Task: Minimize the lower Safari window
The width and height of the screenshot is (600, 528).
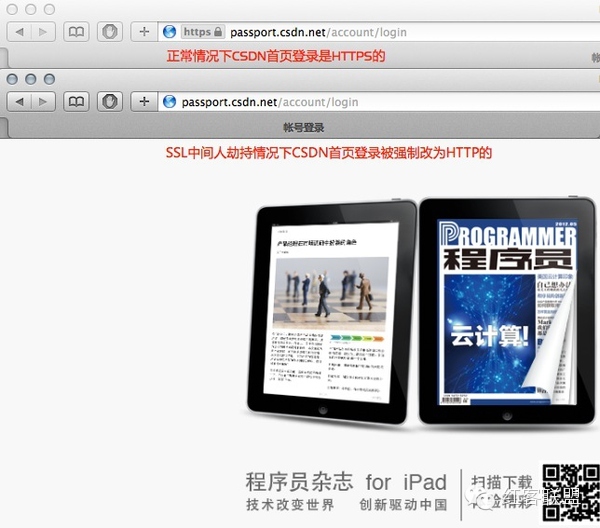Action: tap(31, 79)
